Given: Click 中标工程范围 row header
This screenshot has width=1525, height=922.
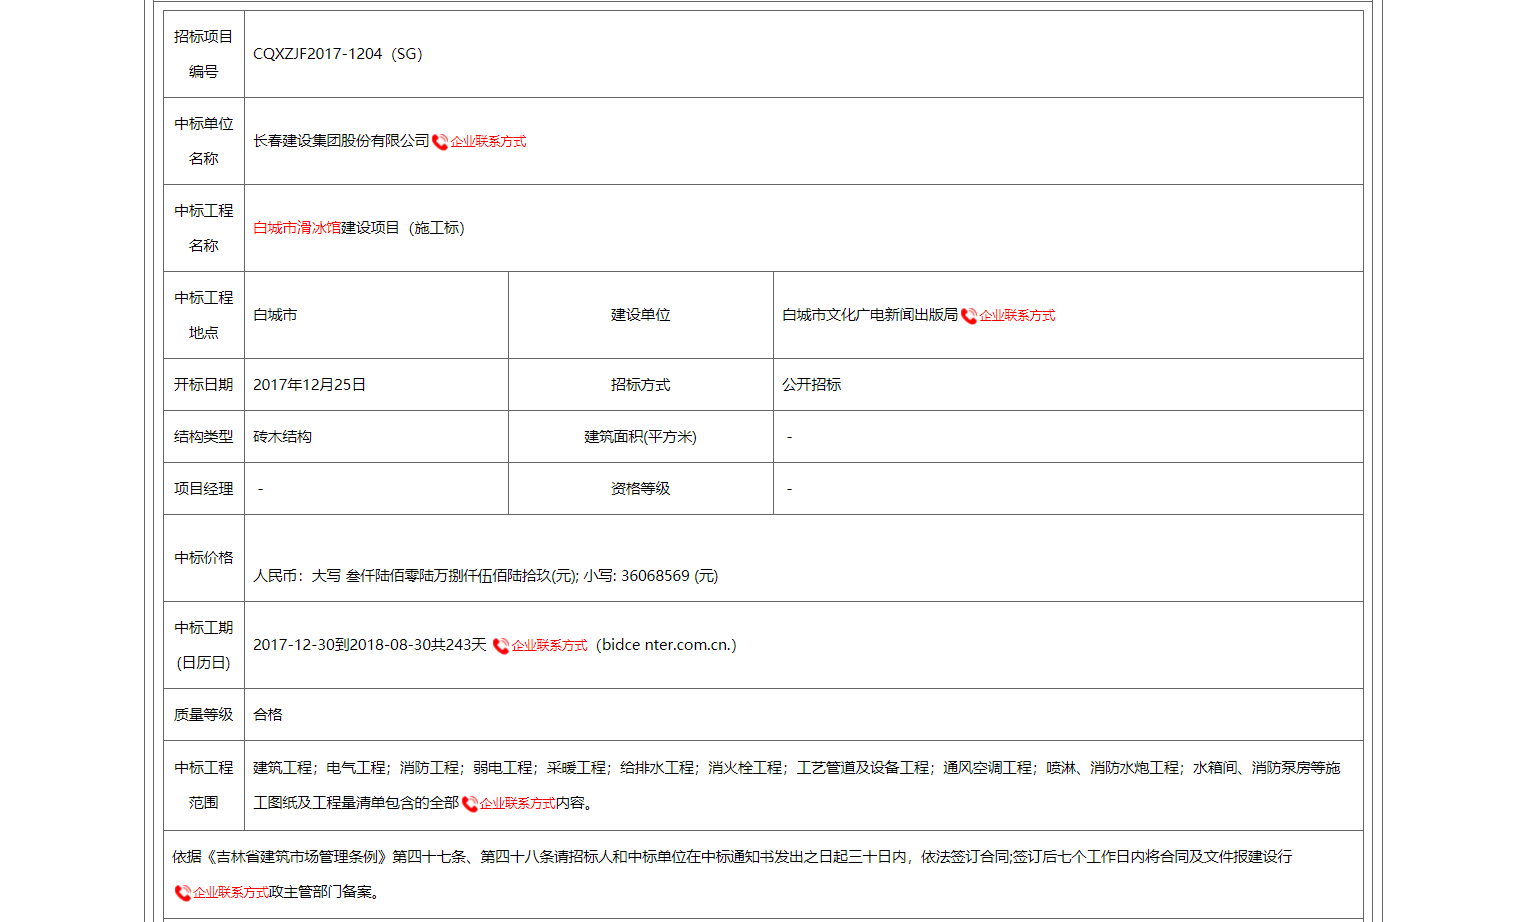Looking at the screenshot, I should 204,785.
